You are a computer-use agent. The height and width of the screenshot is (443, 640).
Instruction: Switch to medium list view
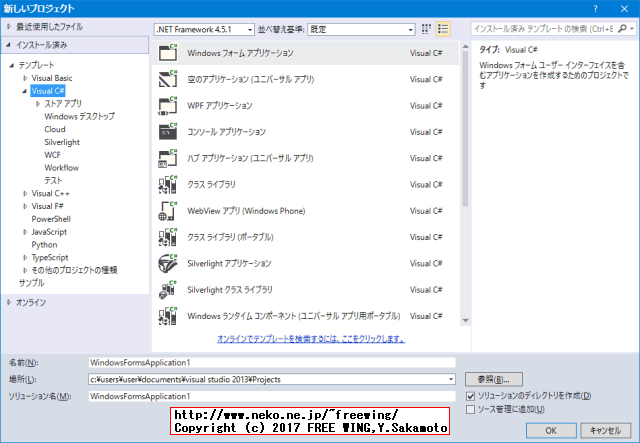pos(443,29)
